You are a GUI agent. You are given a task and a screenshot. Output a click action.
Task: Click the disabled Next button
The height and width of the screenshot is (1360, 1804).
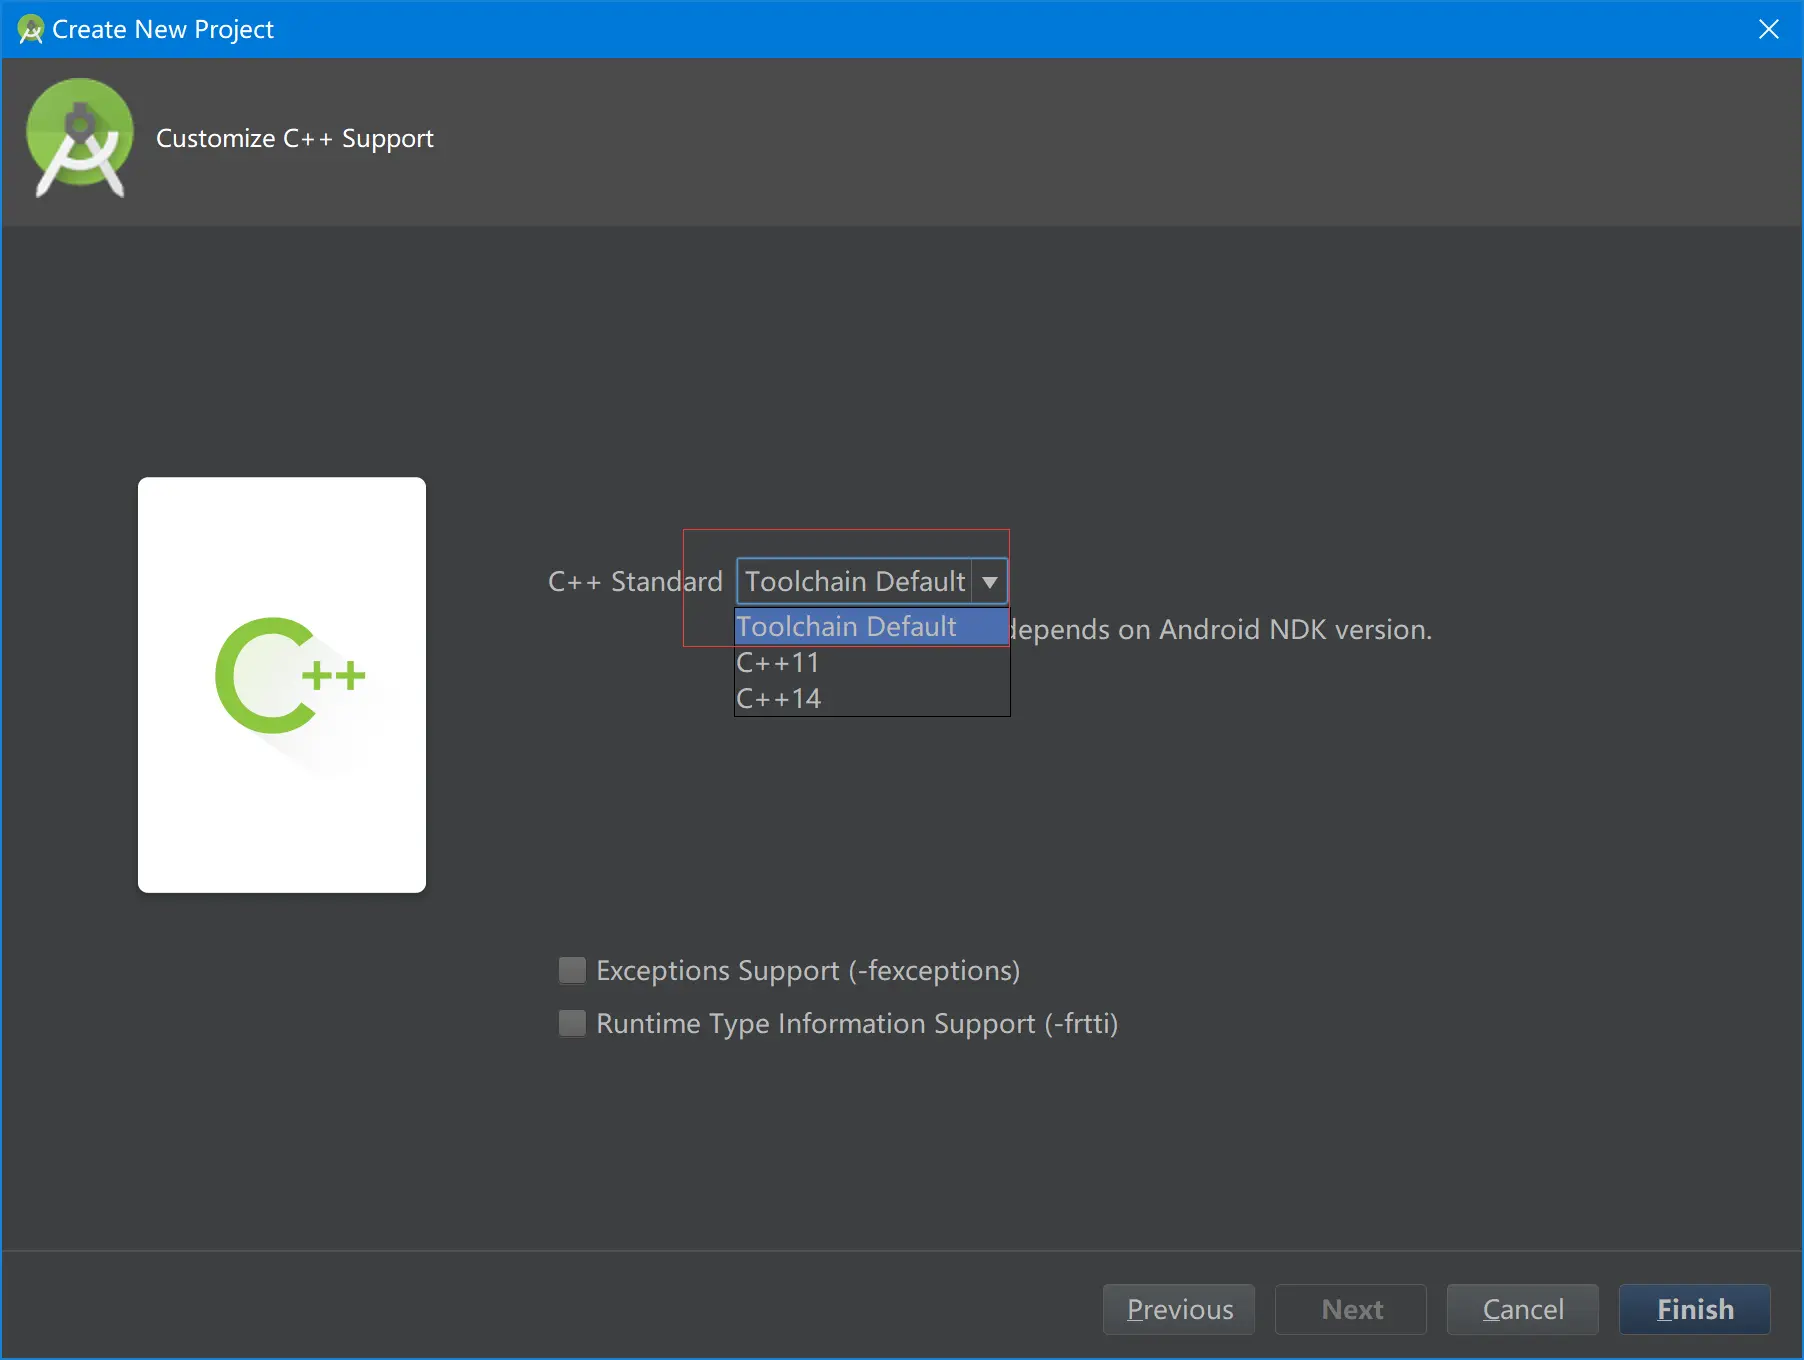click(1351, 1309)
